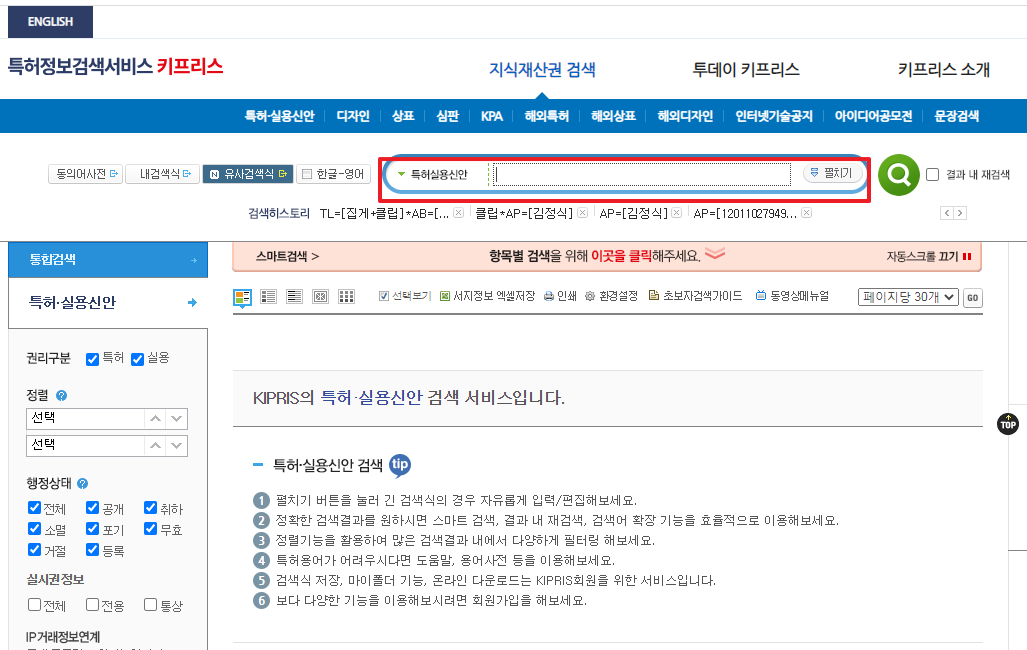Remove the AP=[김정식] history entry
The width and height of the screenshot is (1027, 650).
(677, 213)
